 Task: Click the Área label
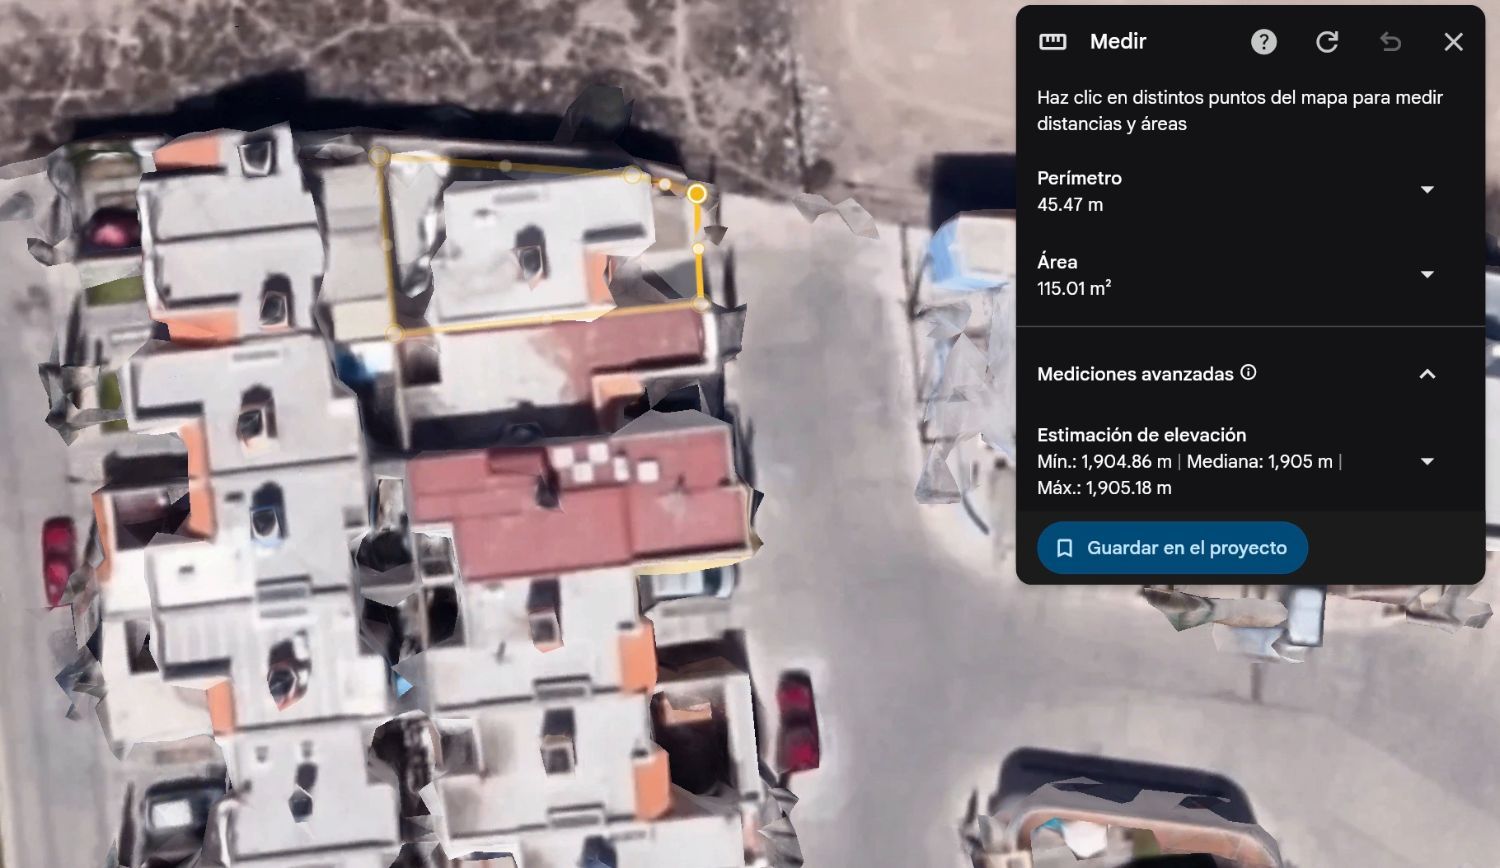1057,262
